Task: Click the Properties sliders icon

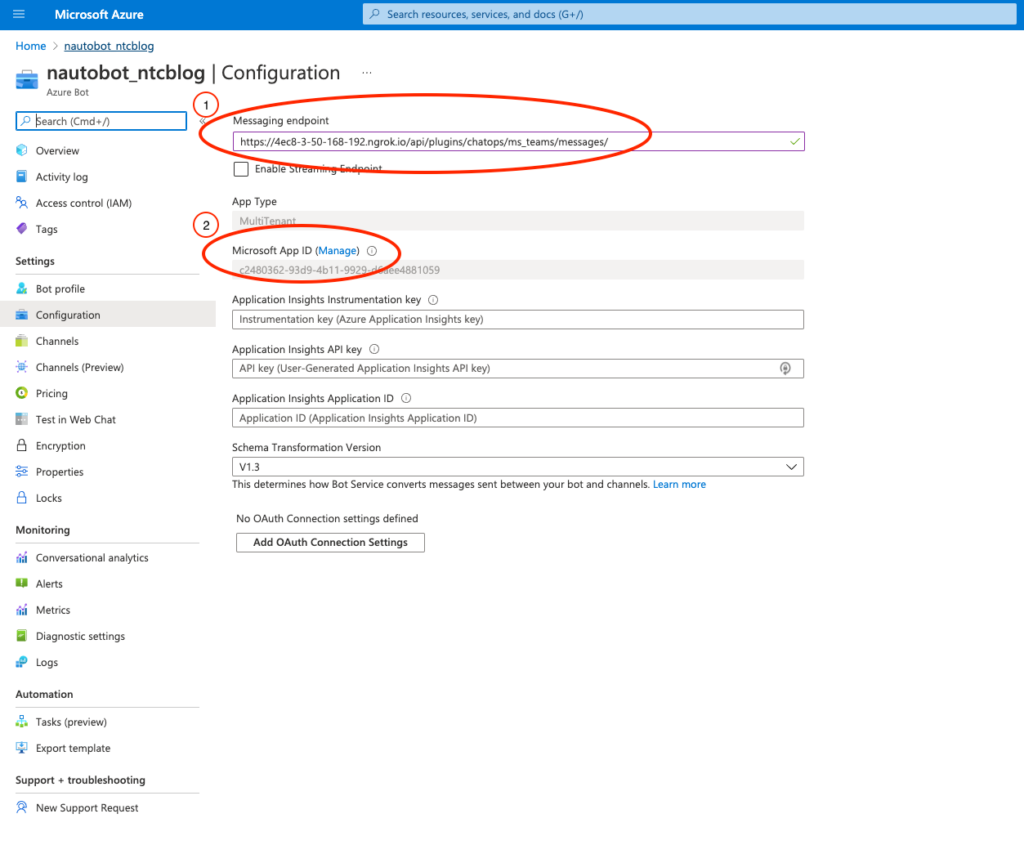Action: [x=22, y=471]
